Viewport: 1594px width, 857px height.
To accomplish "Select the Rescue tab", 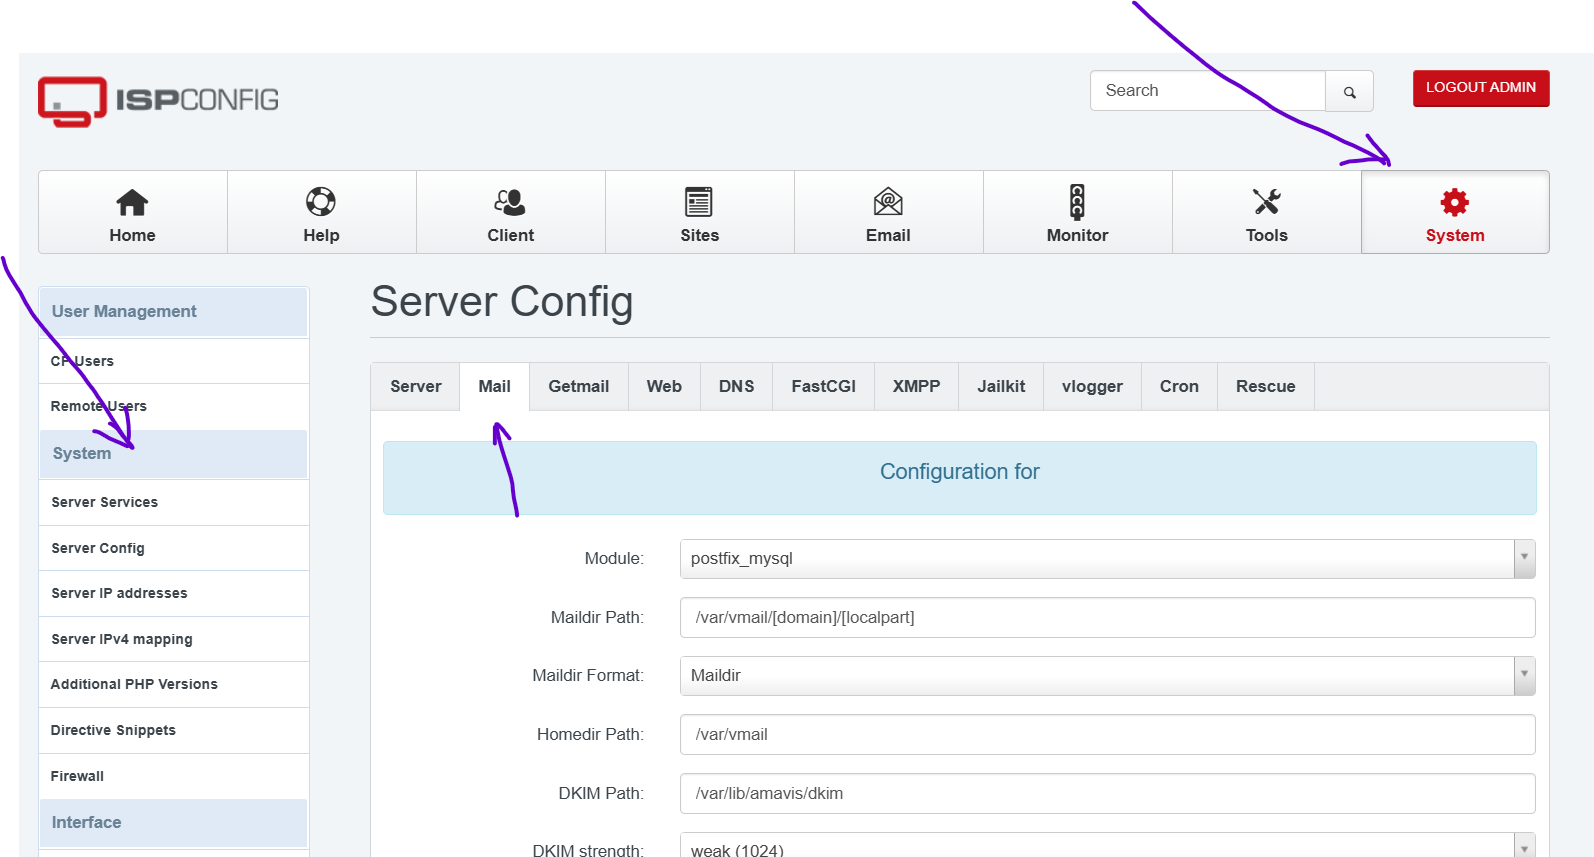I will [1265, 387].
